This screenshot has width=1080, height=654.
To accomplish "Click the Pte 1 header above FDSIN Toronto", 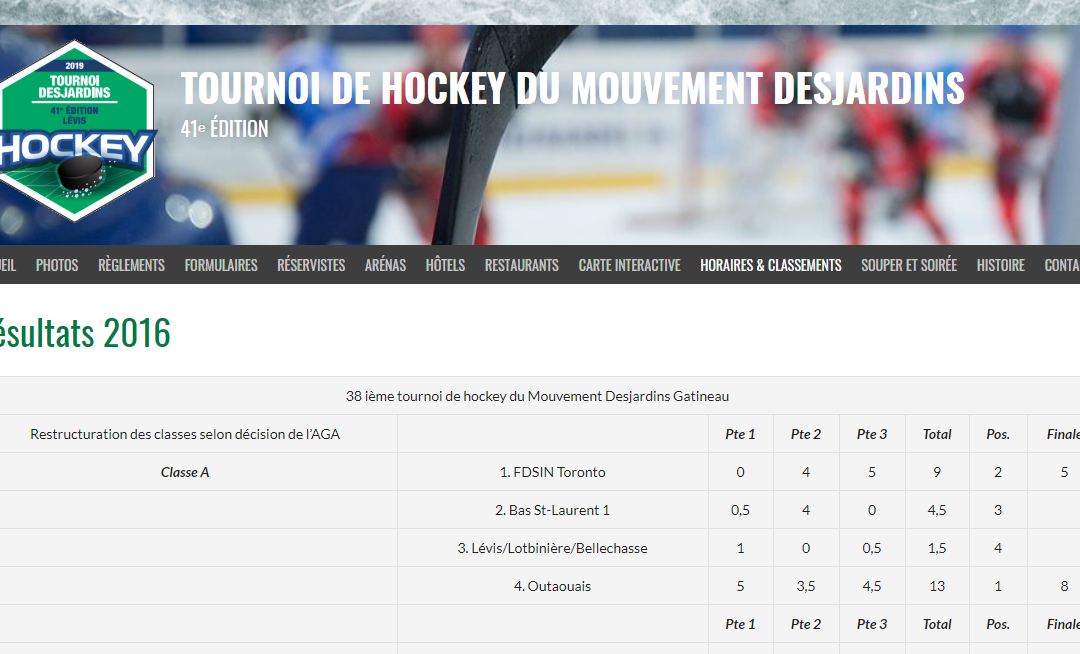I will [740, 434].
